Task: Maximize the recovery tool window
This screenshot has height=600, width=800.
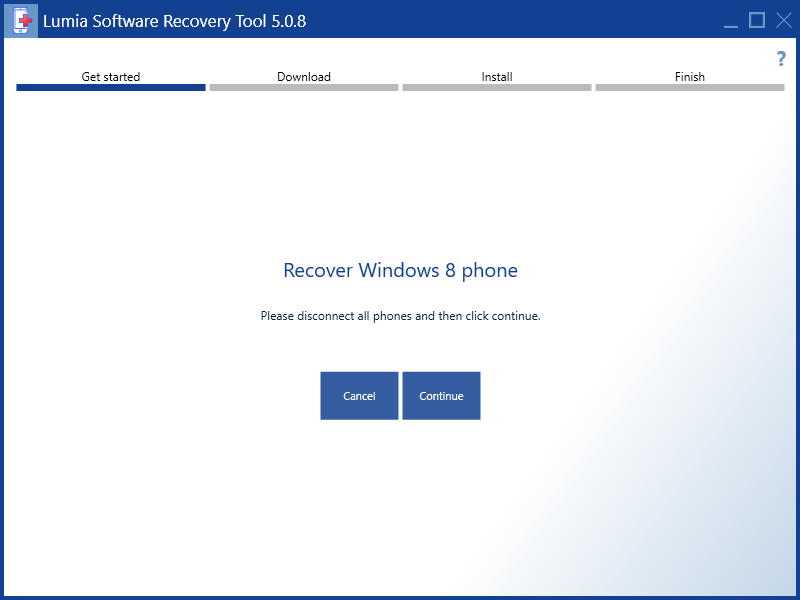Action: coord(757,20)
